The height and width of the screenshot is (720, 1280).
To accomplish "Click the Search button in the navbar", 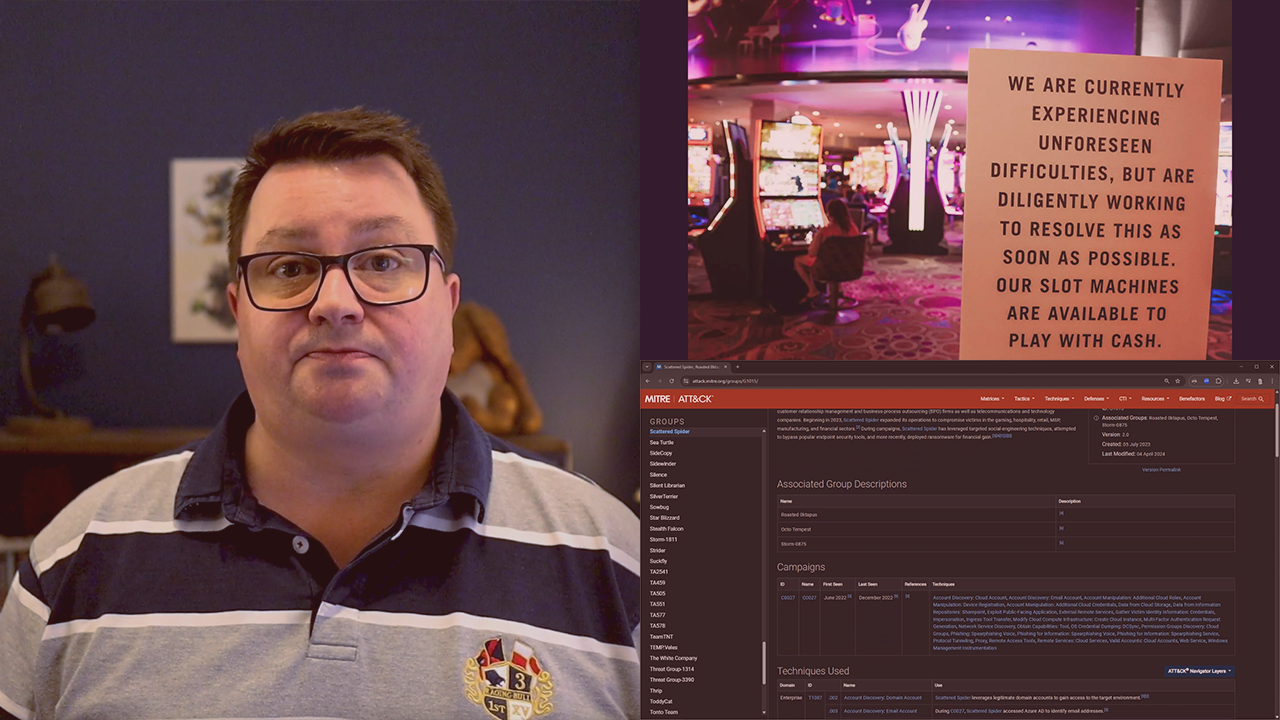I will click(1252, 399).
